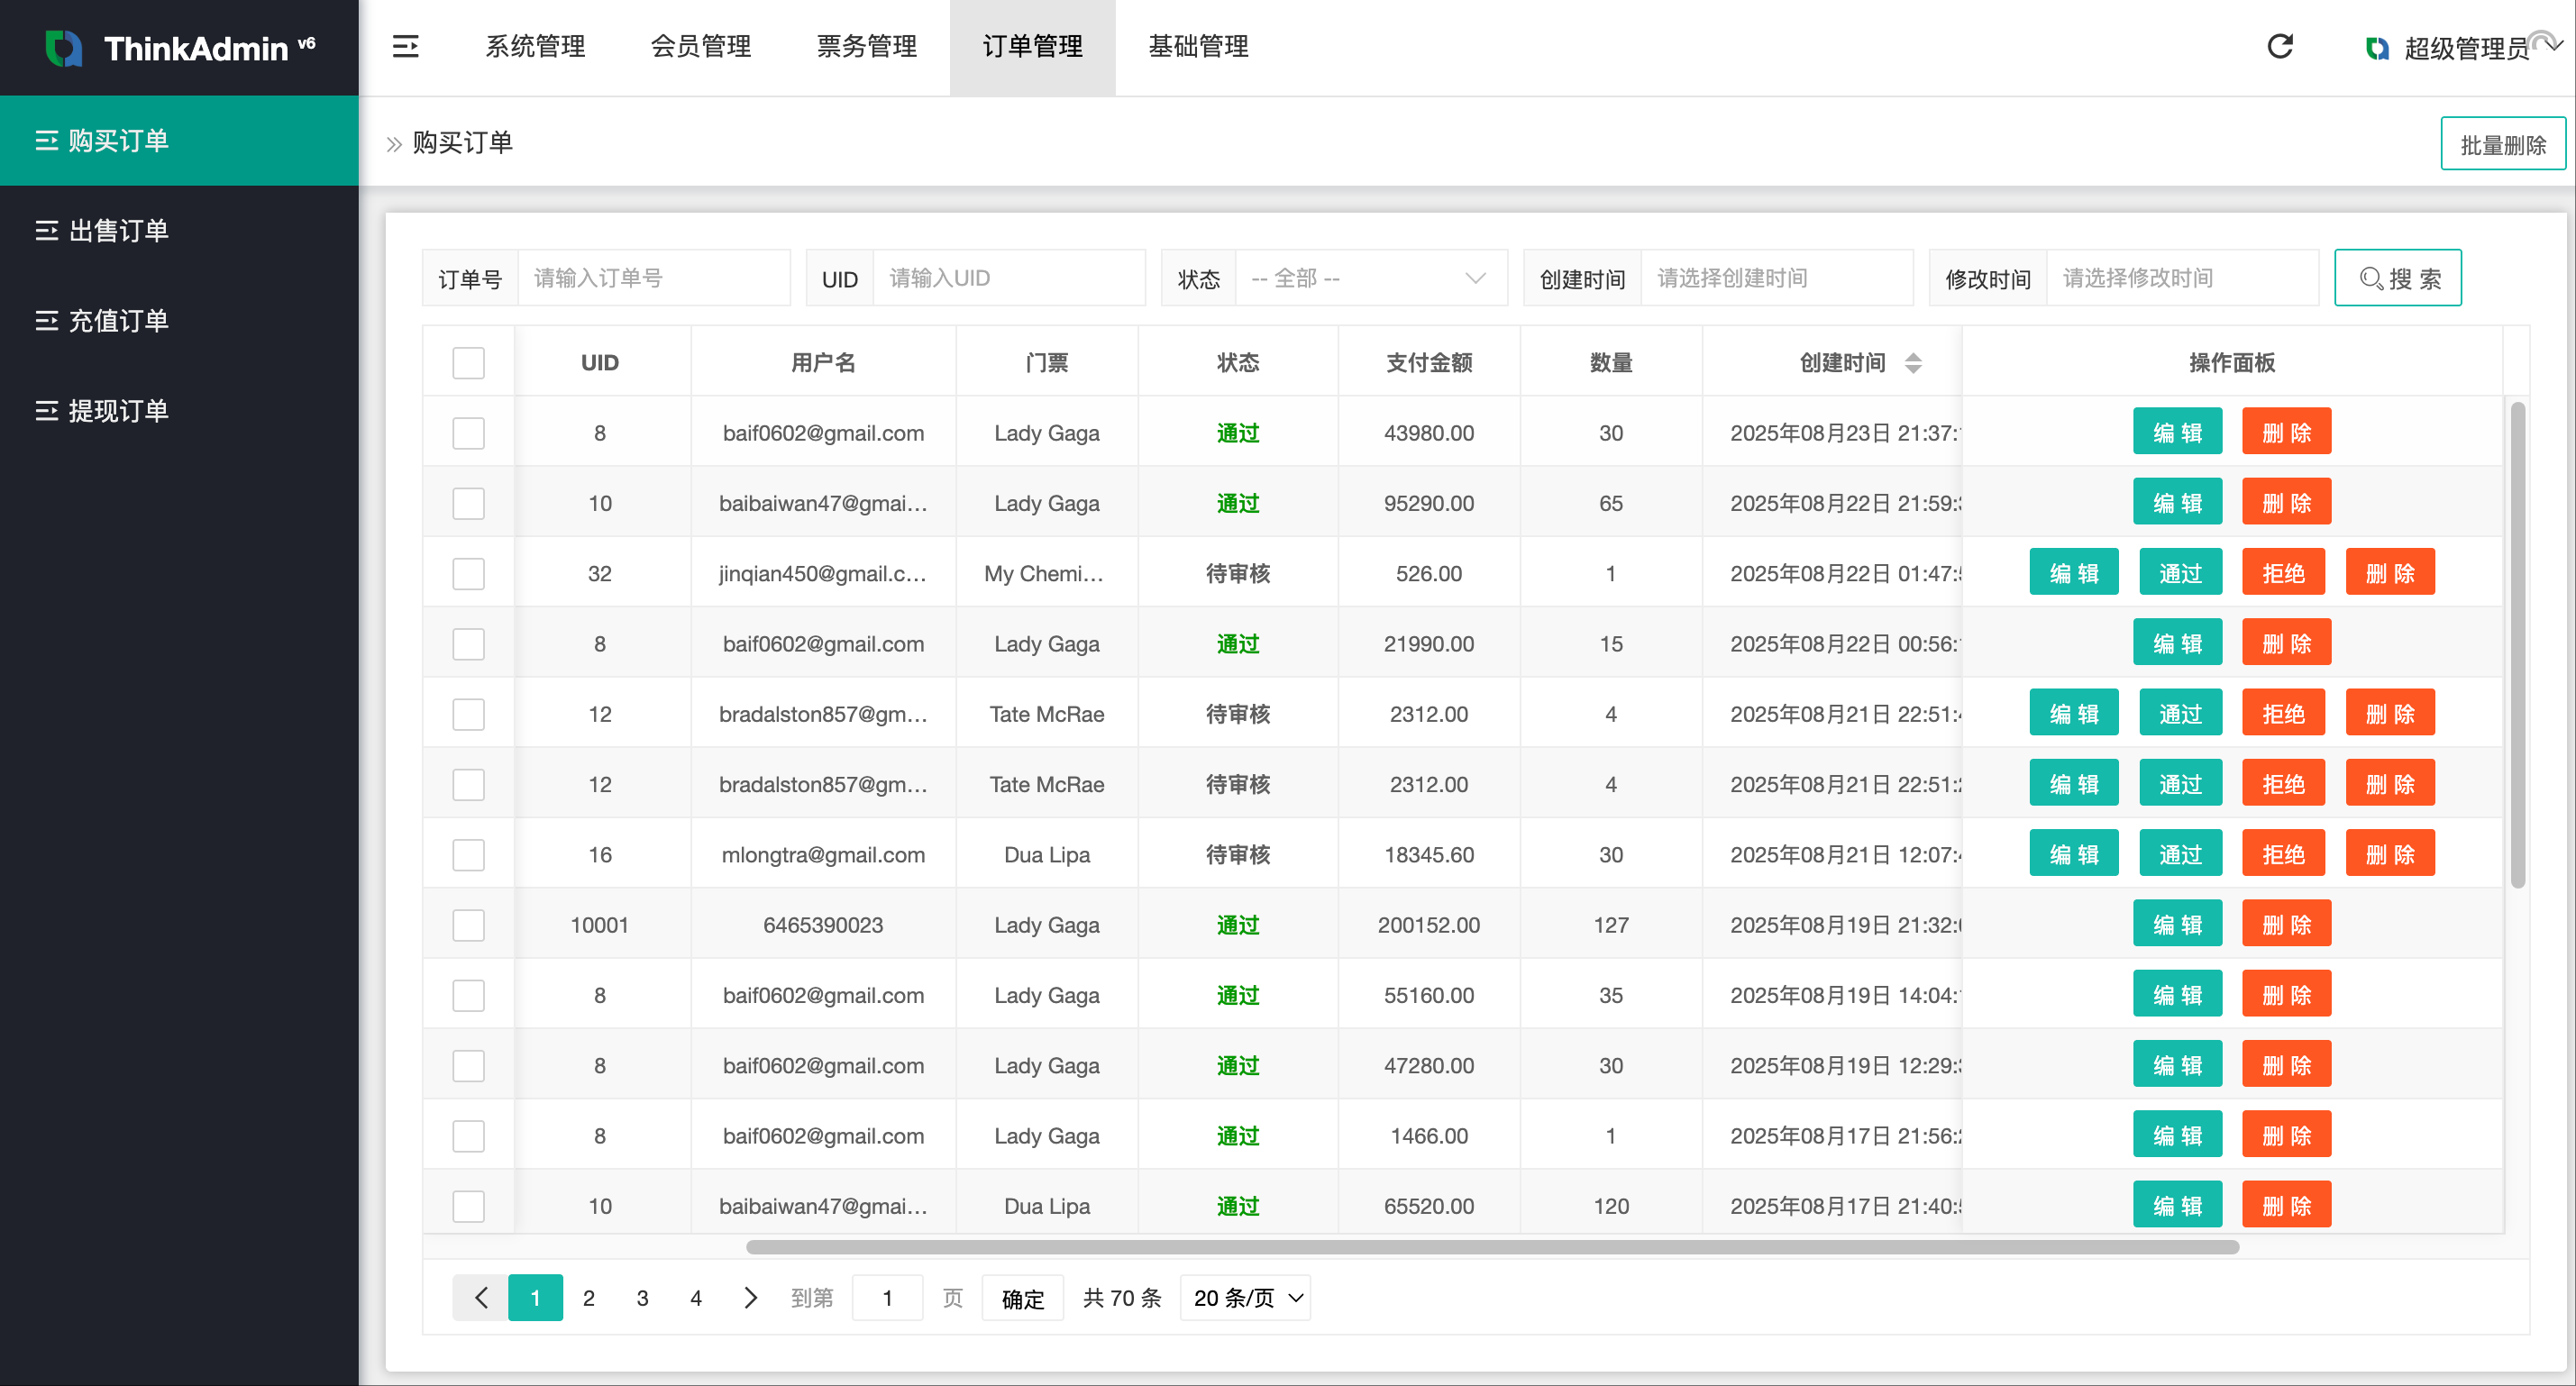This screenshot has width=2576, height=1386.
Task: Open 提现订单 in the sidebar
Action: tap(118, 410)
